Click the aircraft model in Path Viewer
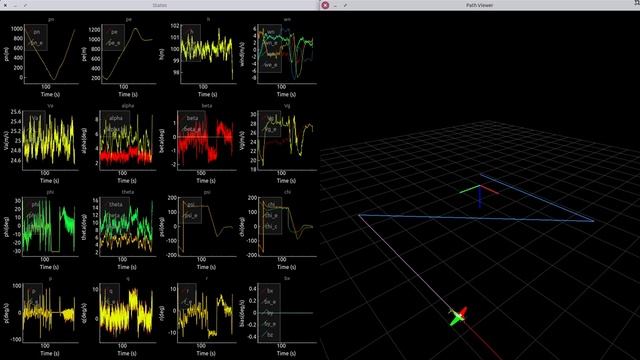This screenshot has height=360, width=640. pos(458,317)
